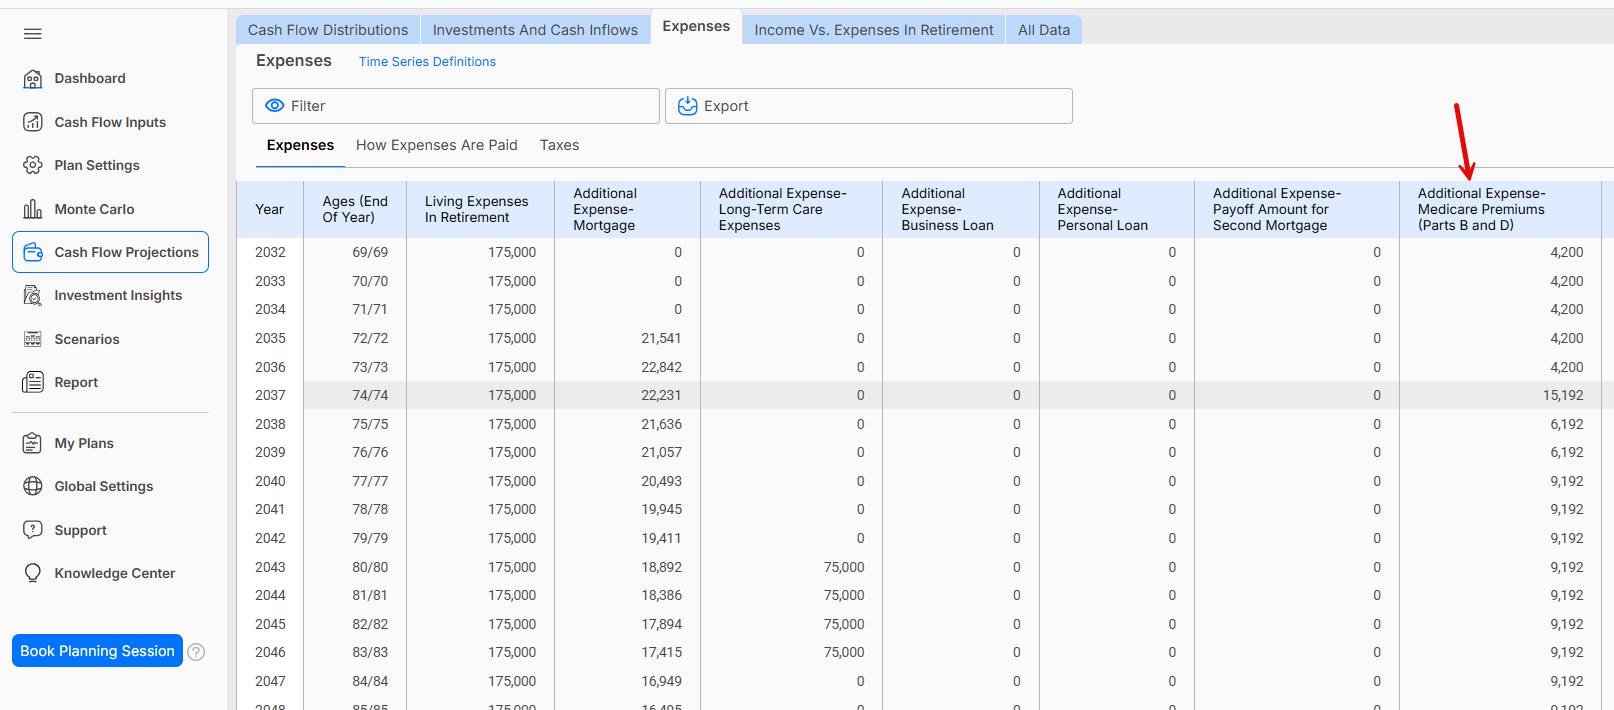Click the Cash Flow Inputs icon
This screenshot has width=1614, height=710.
point(33,122)
